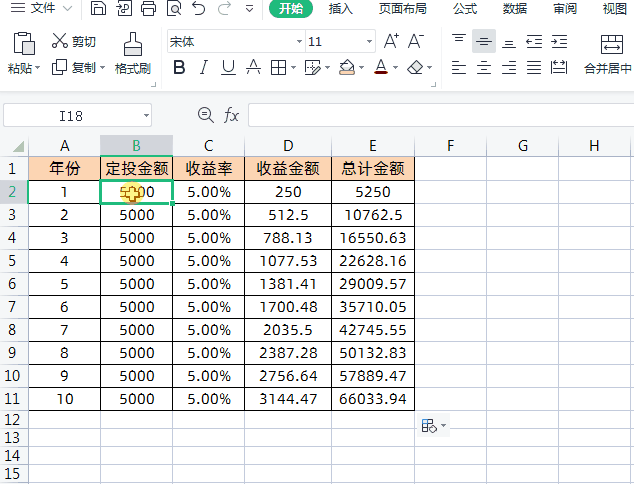Image resolution: width=634 pixels, height=484 pixels.
Task: Click the Select All corner triangle
Action: [x=19, y=146]
